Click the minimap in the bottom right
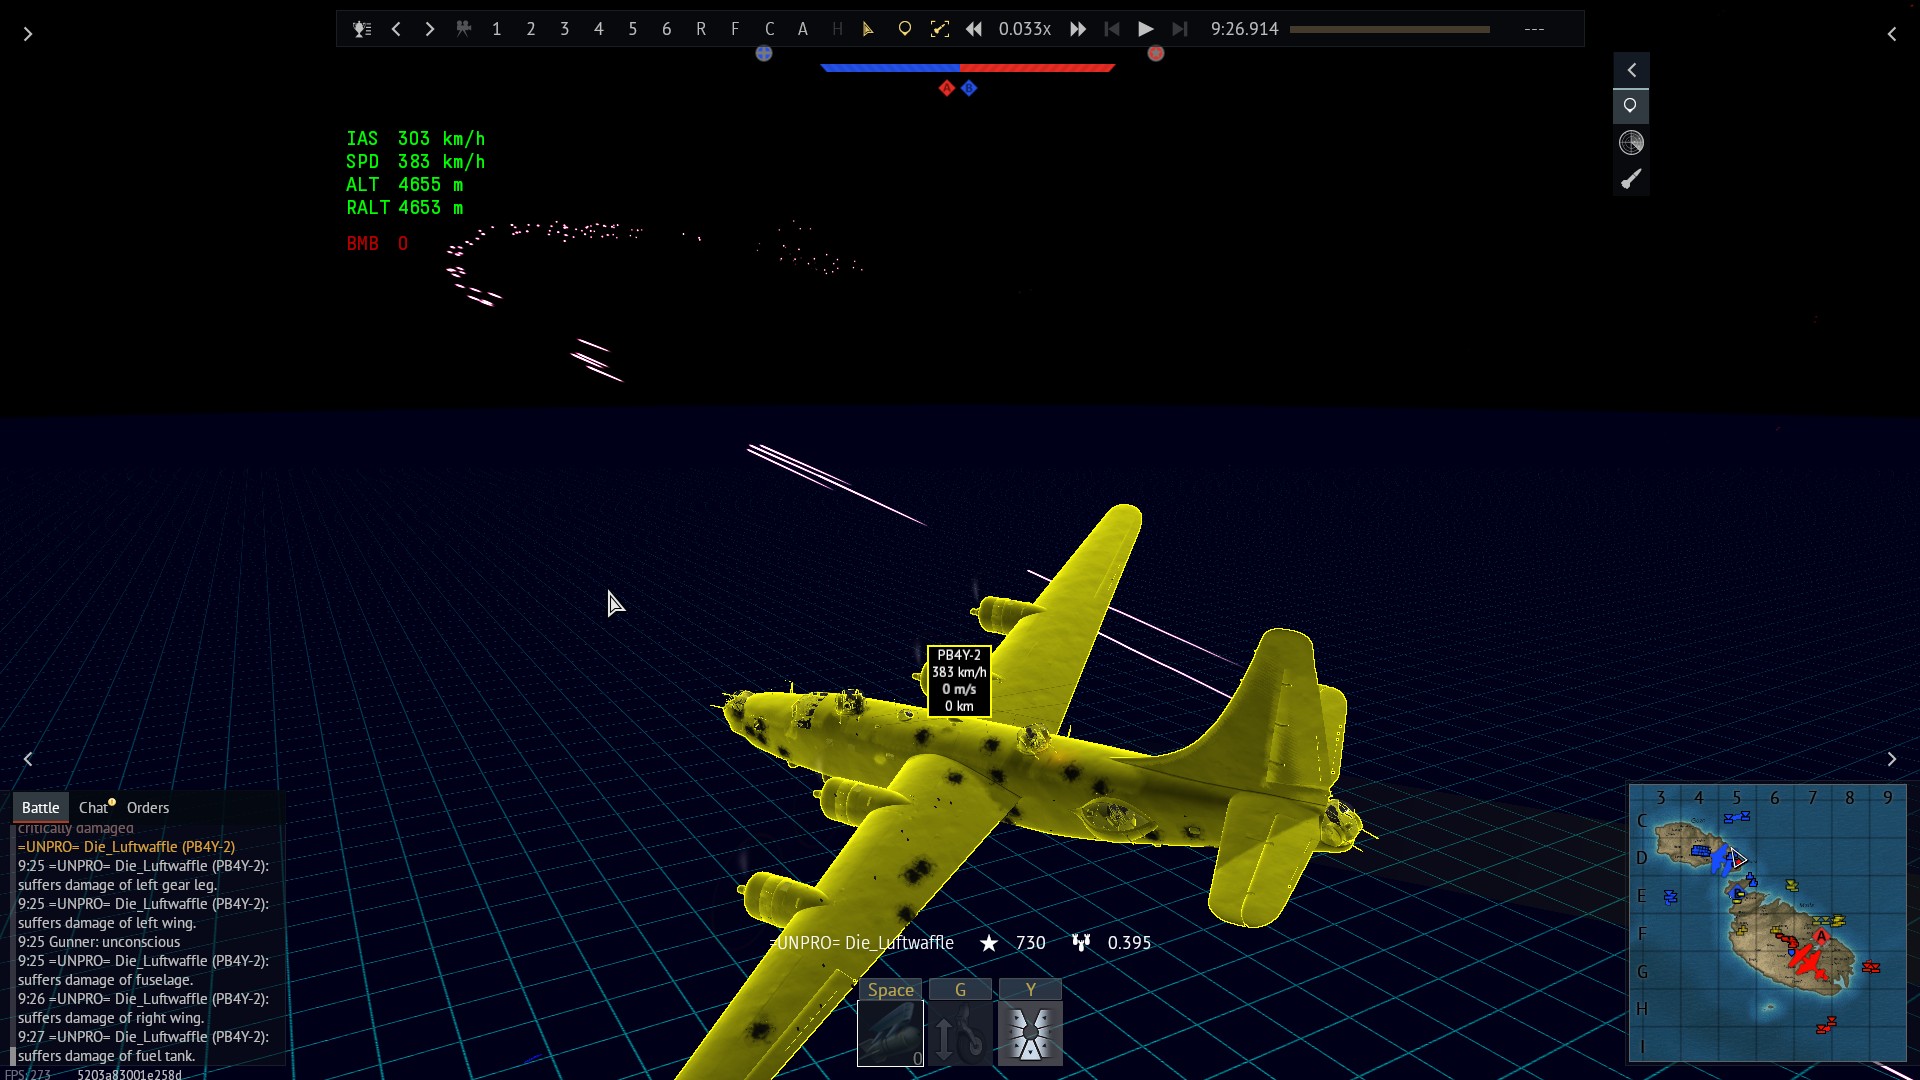The width and height of the screenshot is (1920, 1080). point(1768,923)
